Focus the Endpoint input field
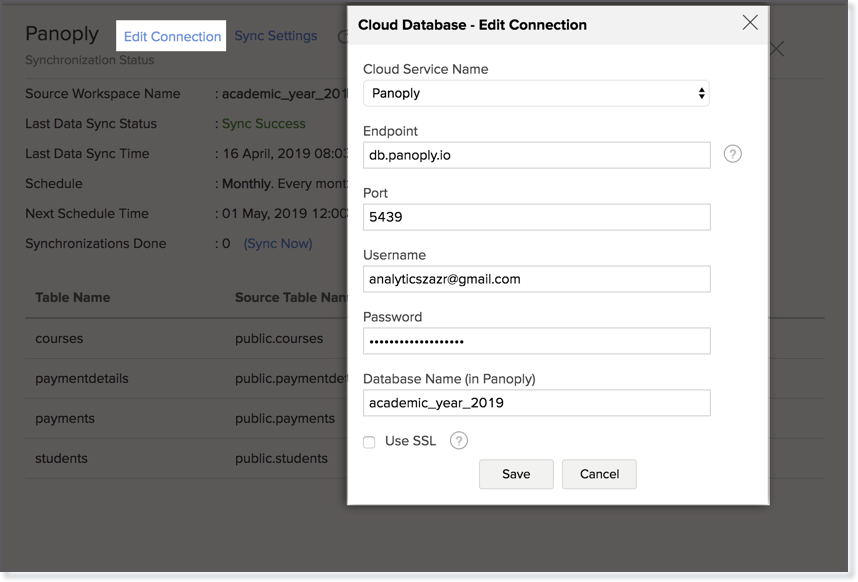This screenshot has height=582, width=858. coord(536,155)
